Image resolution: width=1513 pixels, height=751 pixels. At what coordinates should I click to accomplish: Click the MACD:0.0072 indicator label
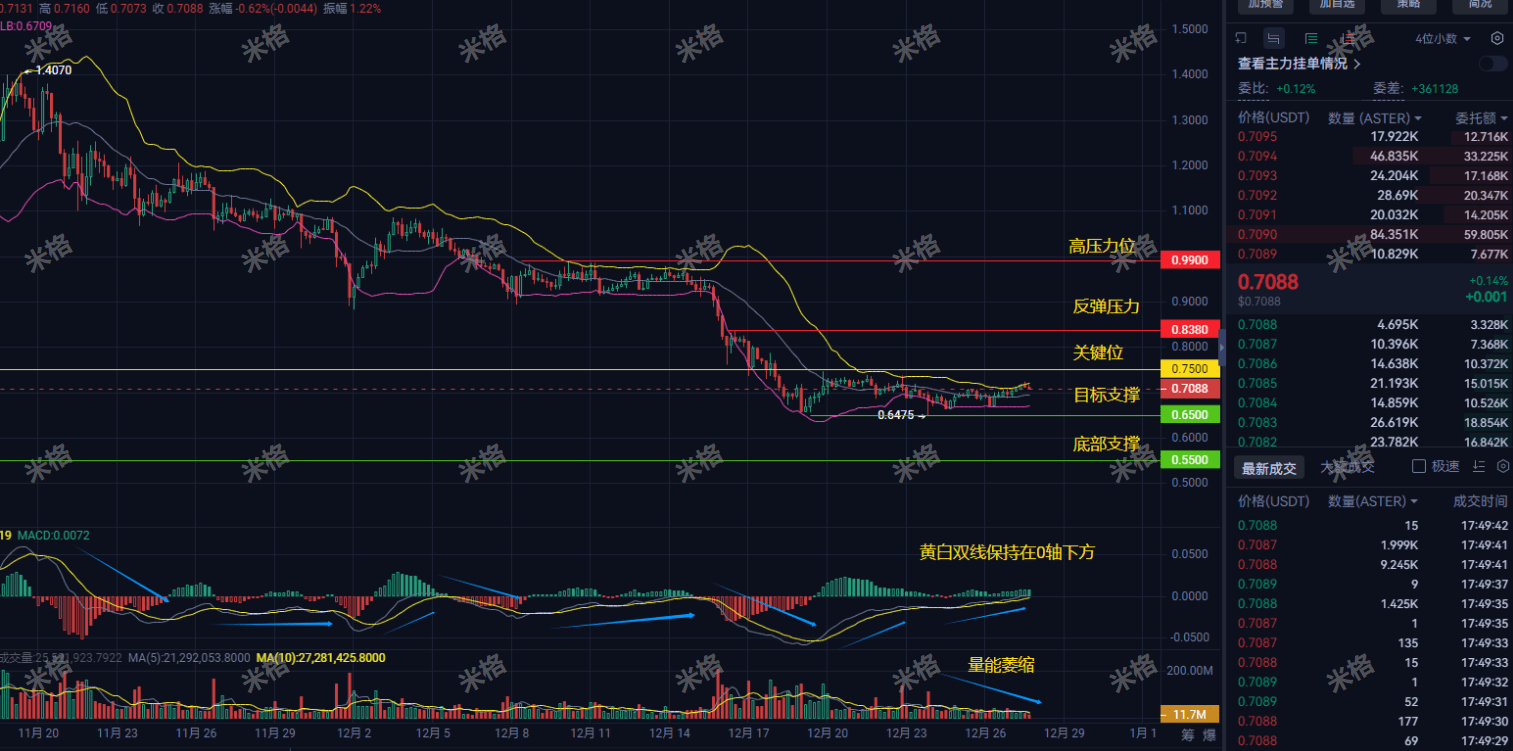[55, 535]
